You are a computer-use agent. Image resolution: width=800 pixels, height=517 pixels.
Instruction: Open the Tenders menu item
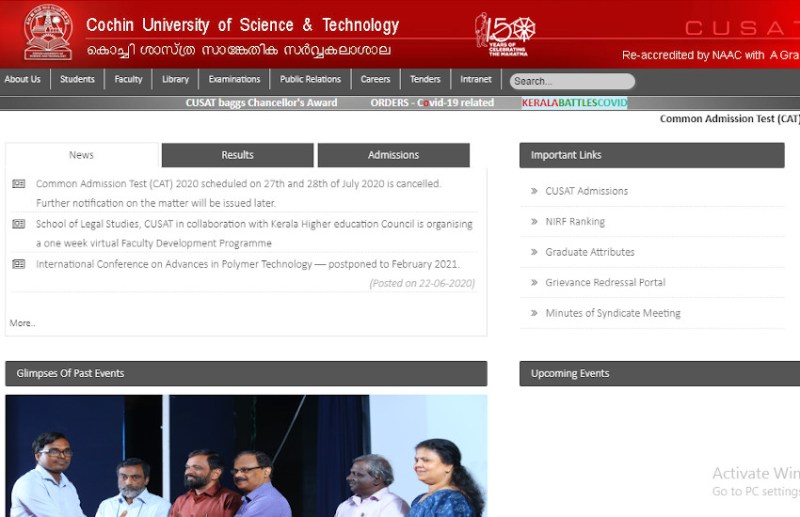(425, 80)
